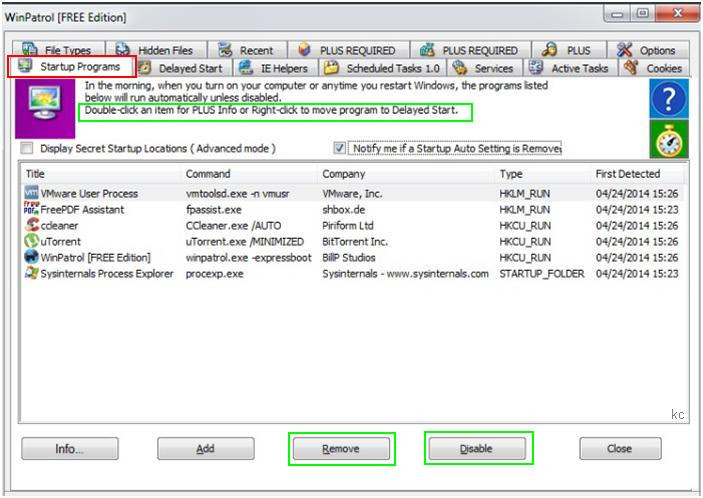
Task: Select 'STARTUP_FOLDER' type cell
Action: click(x=542, y=274)
